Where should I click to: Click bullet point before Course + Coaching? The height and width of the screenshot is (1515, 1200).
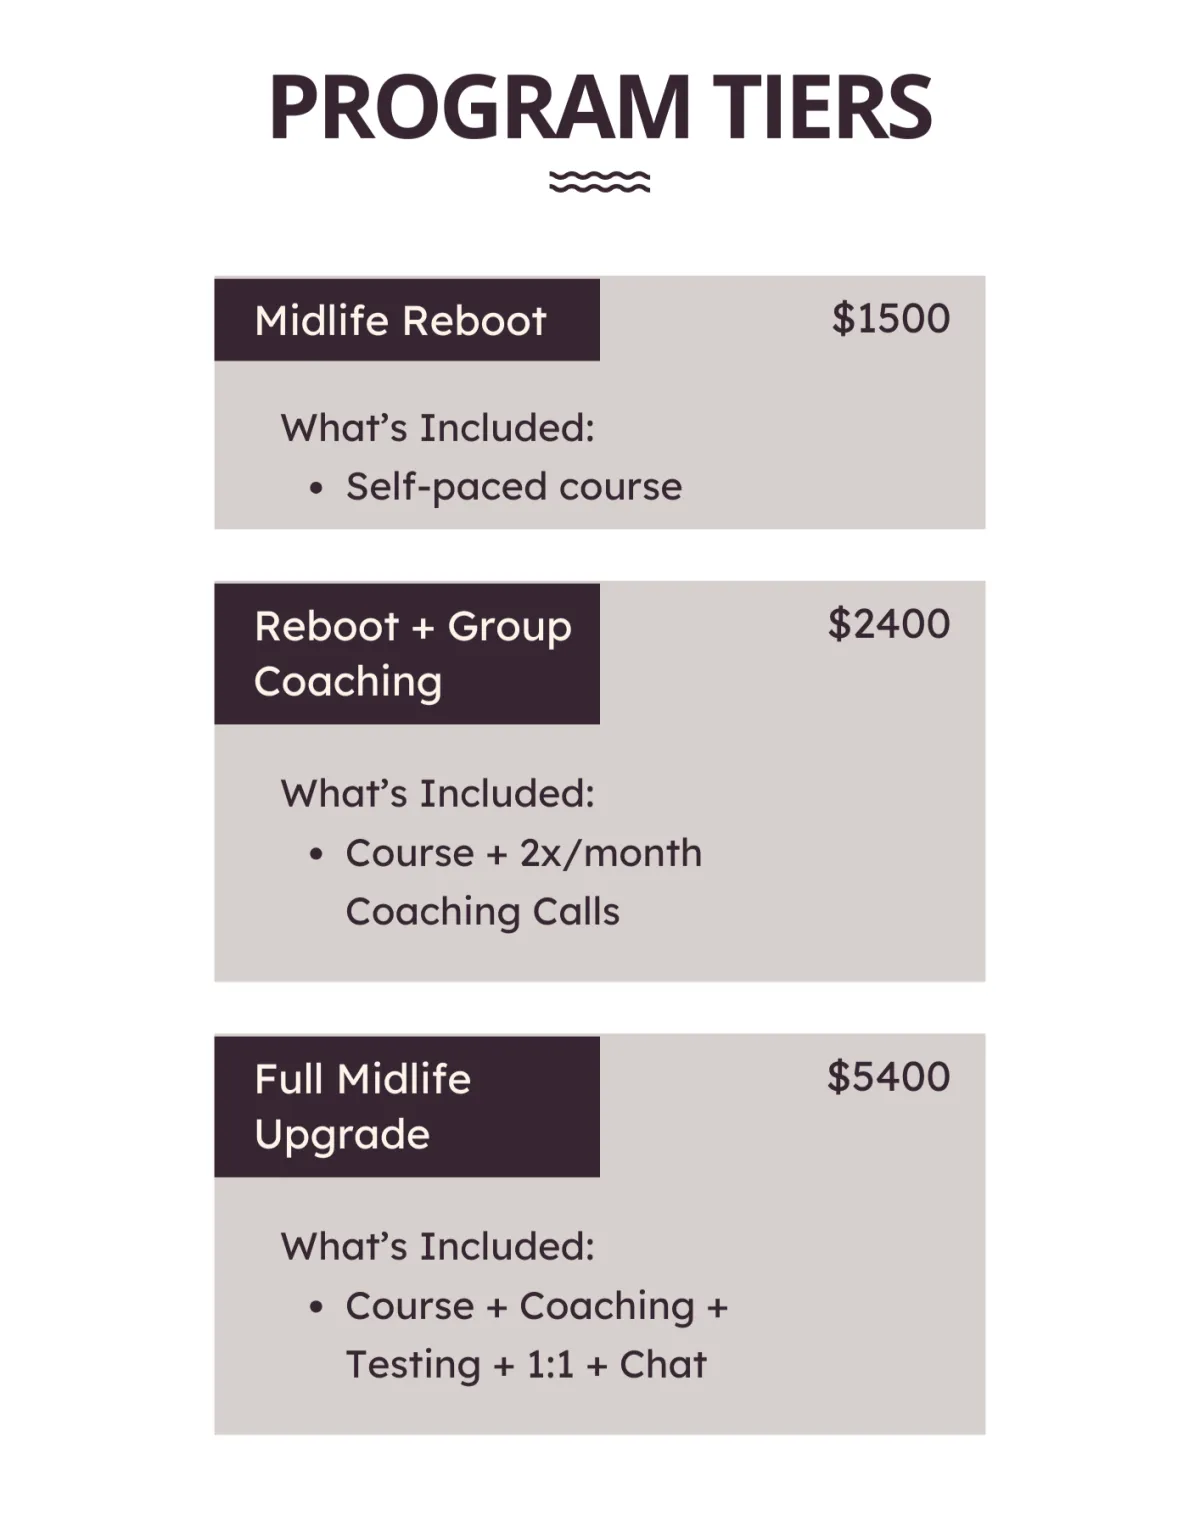tap(317, 1308)
